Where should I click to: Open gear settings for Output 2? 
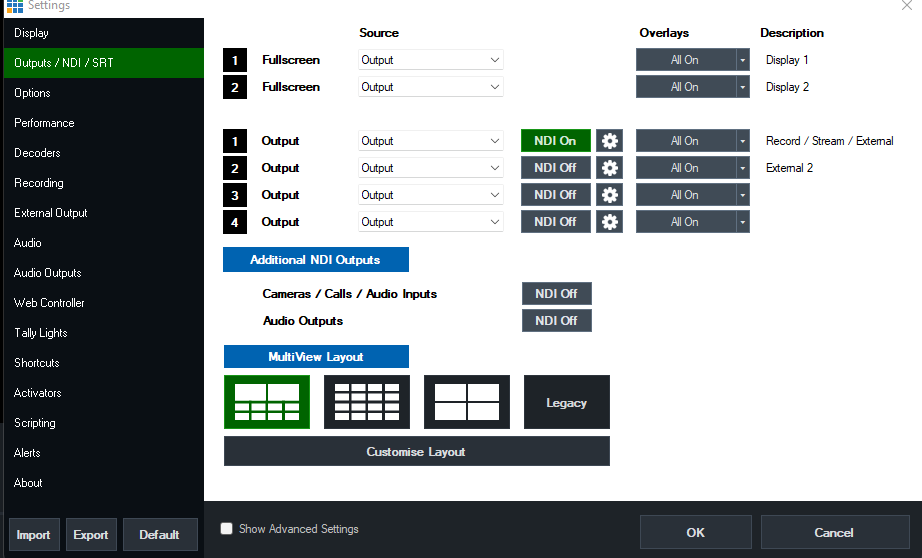pyautogui.click(x=609, y=168)
